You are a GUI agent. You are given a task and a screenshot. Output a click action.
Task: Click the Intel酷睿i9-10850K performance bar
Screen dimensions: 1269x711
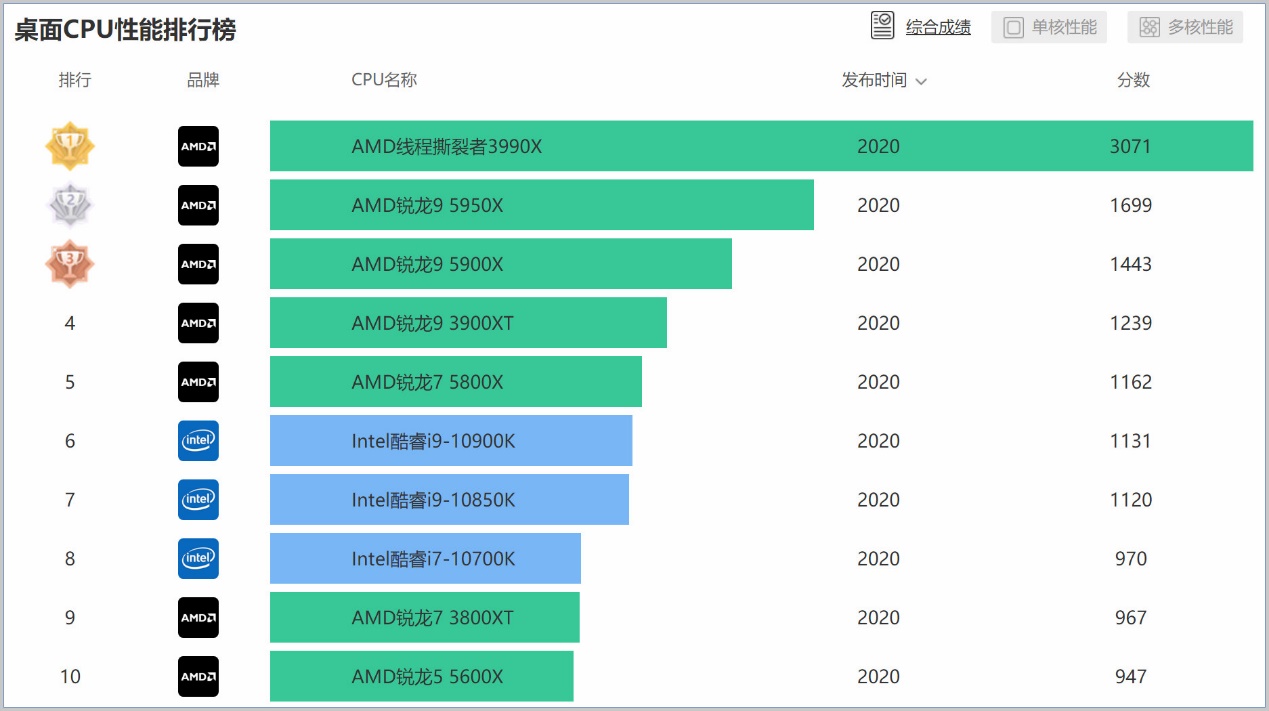pos(448,500)
